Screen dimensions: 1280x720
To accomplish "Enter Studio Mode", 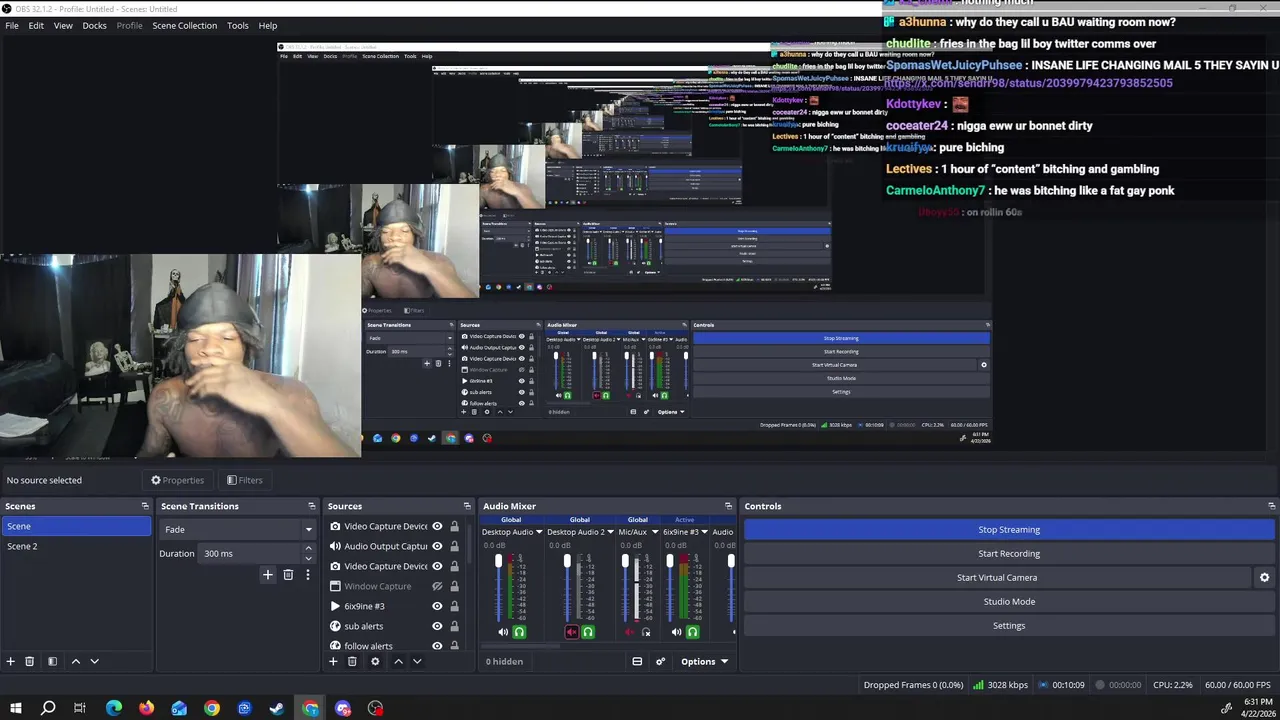I will (x=1009, y=601).
